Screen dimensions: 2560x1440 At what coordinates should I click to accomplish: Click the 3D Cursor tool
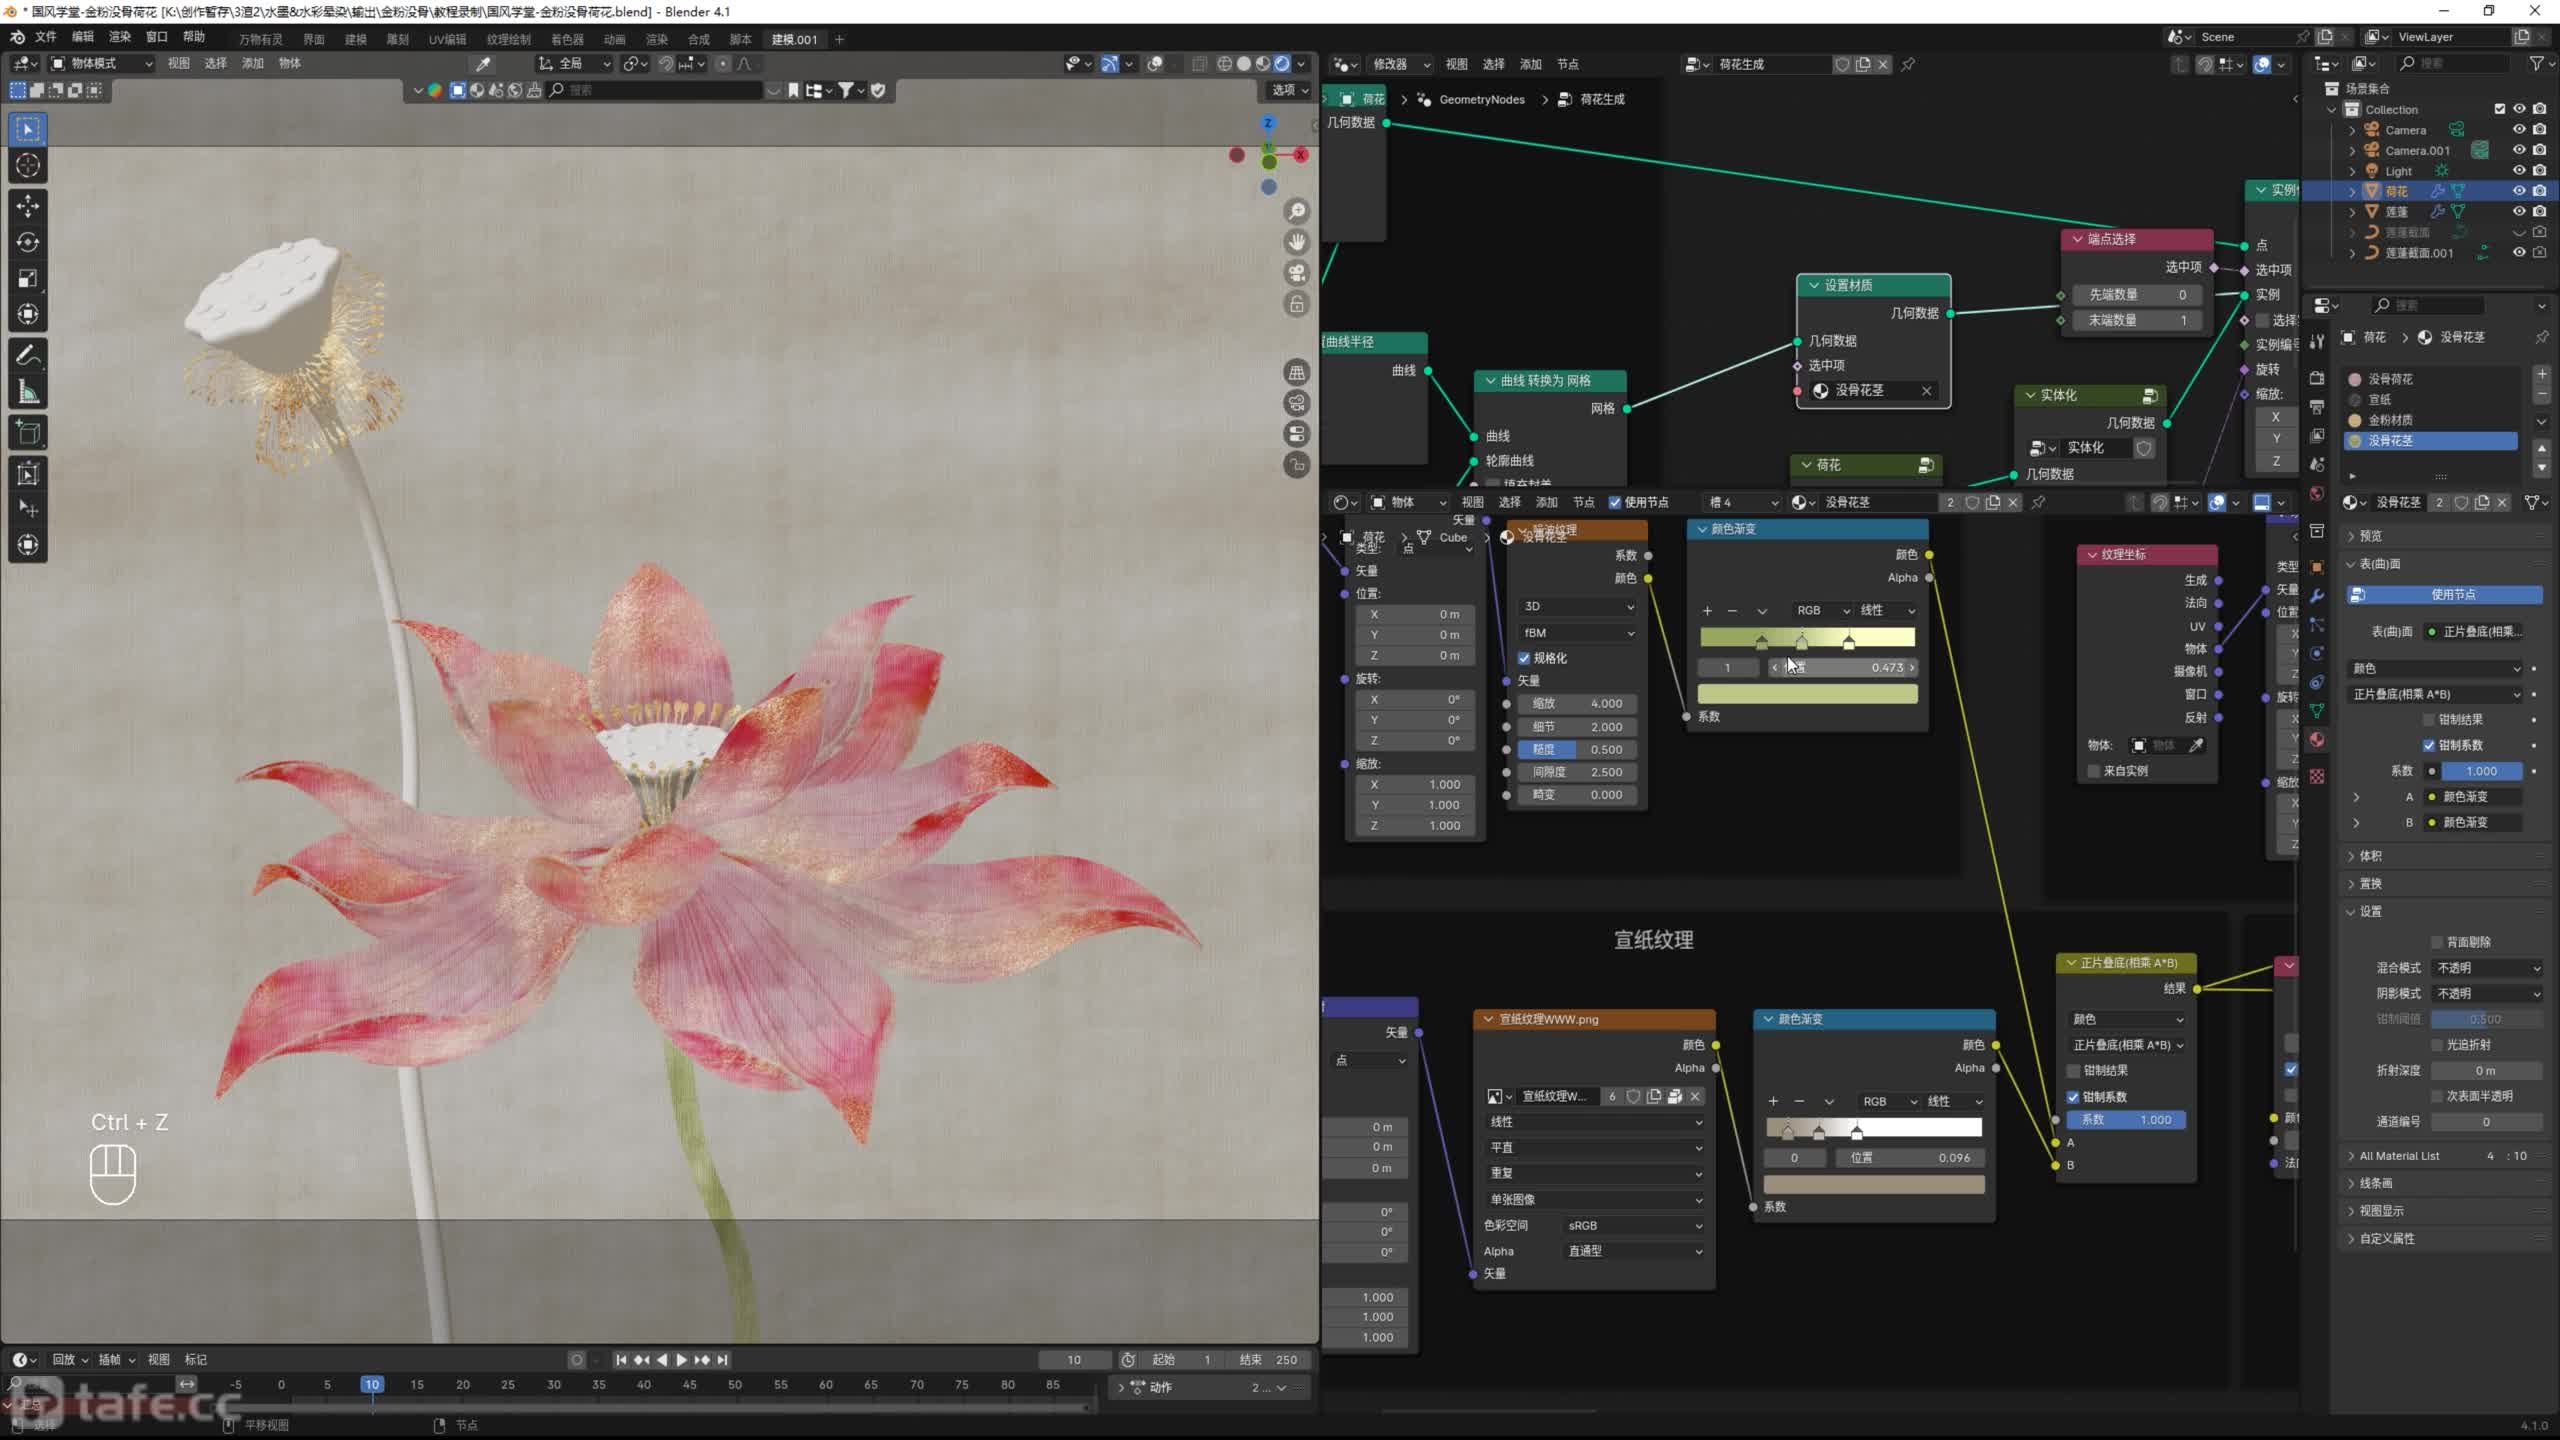click(28, 166)
